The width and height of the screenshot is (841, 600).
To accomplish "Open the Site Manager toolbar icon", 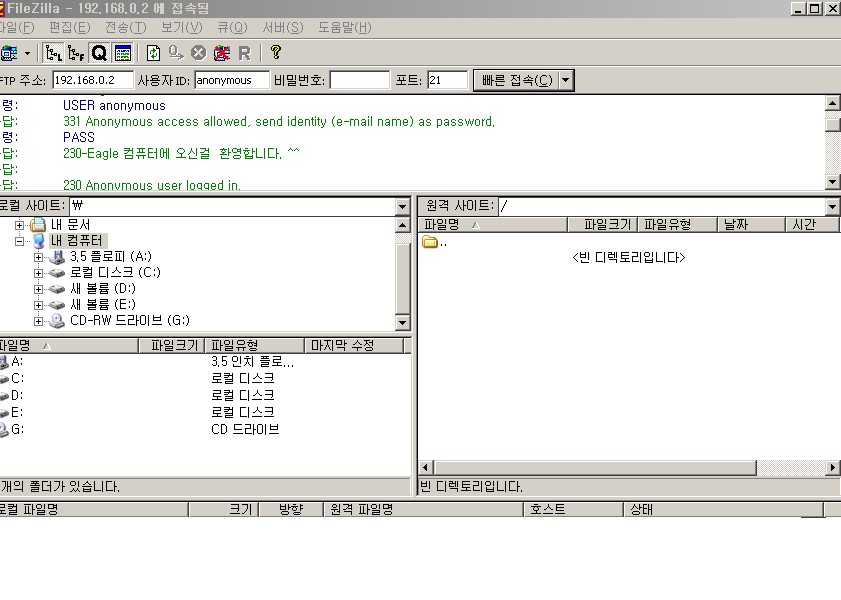I will (x=9, y=53).
